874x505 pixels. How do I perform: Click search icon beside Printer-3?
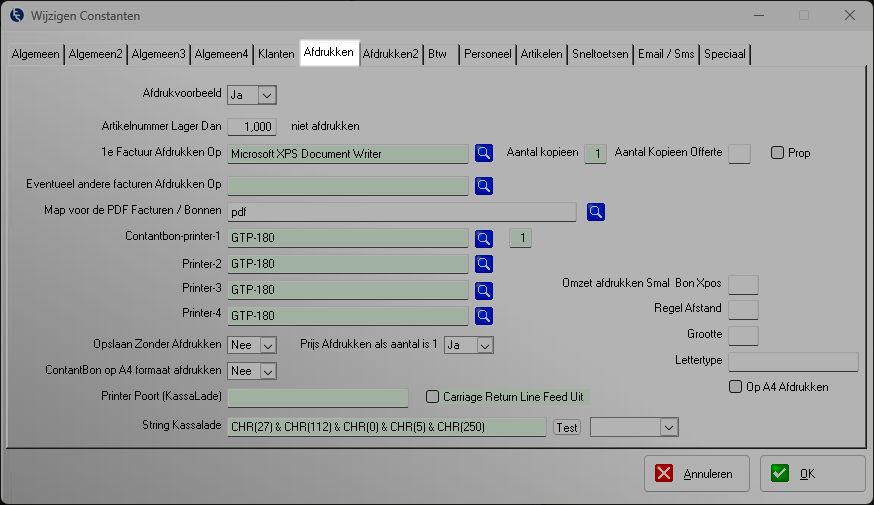pyautogui.click(x=484, y=290)
